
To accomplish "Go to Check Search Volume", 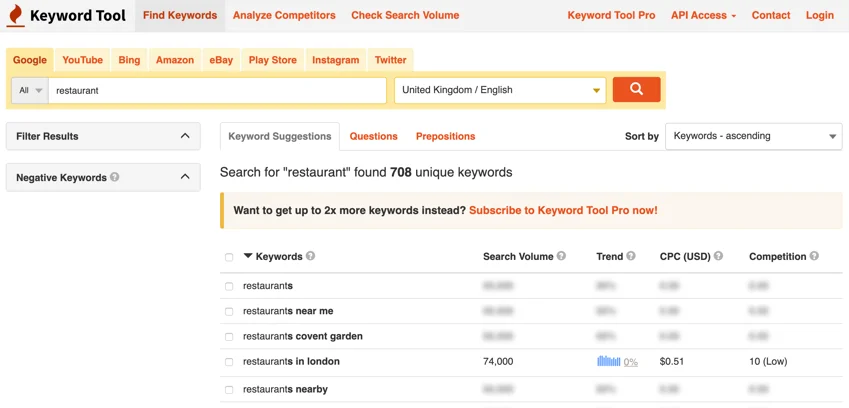I will [x=405, y=15].
